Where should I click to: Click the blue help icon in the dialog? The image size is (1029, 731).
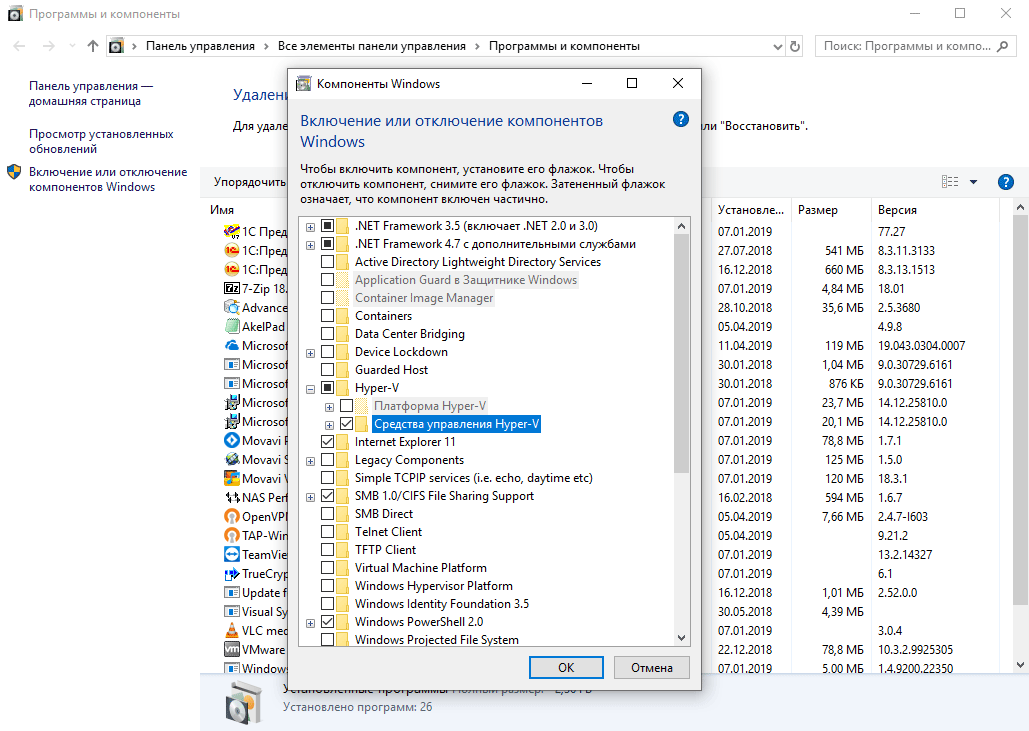(681, 119)
